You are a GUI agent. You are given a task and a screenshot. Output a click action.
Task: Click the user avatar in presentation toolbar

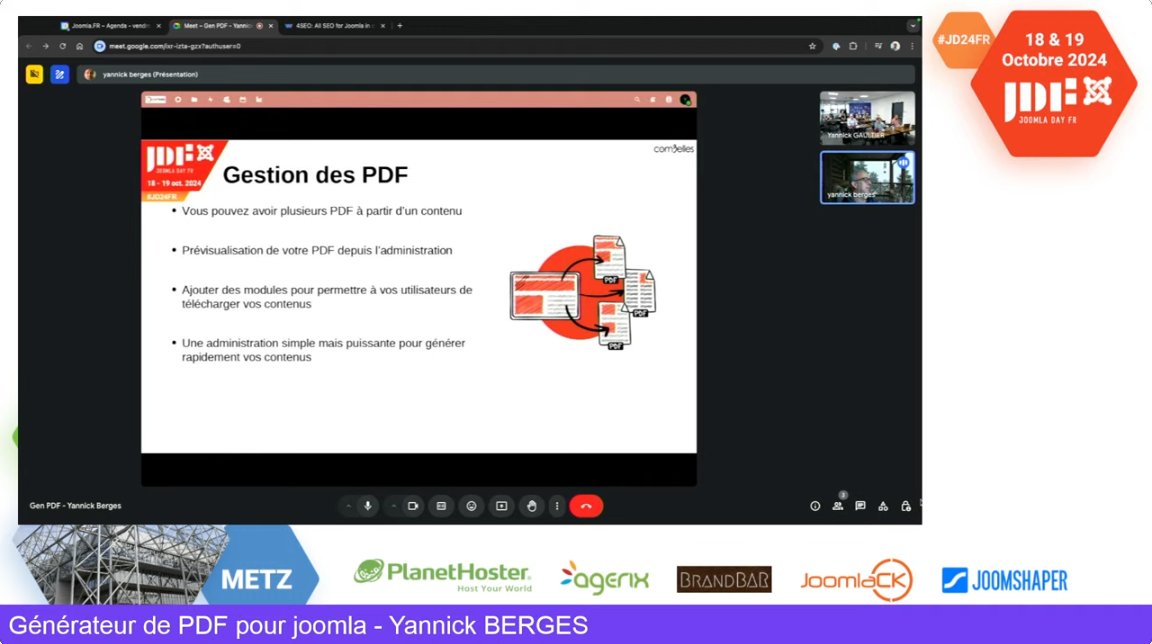point(685,99)
